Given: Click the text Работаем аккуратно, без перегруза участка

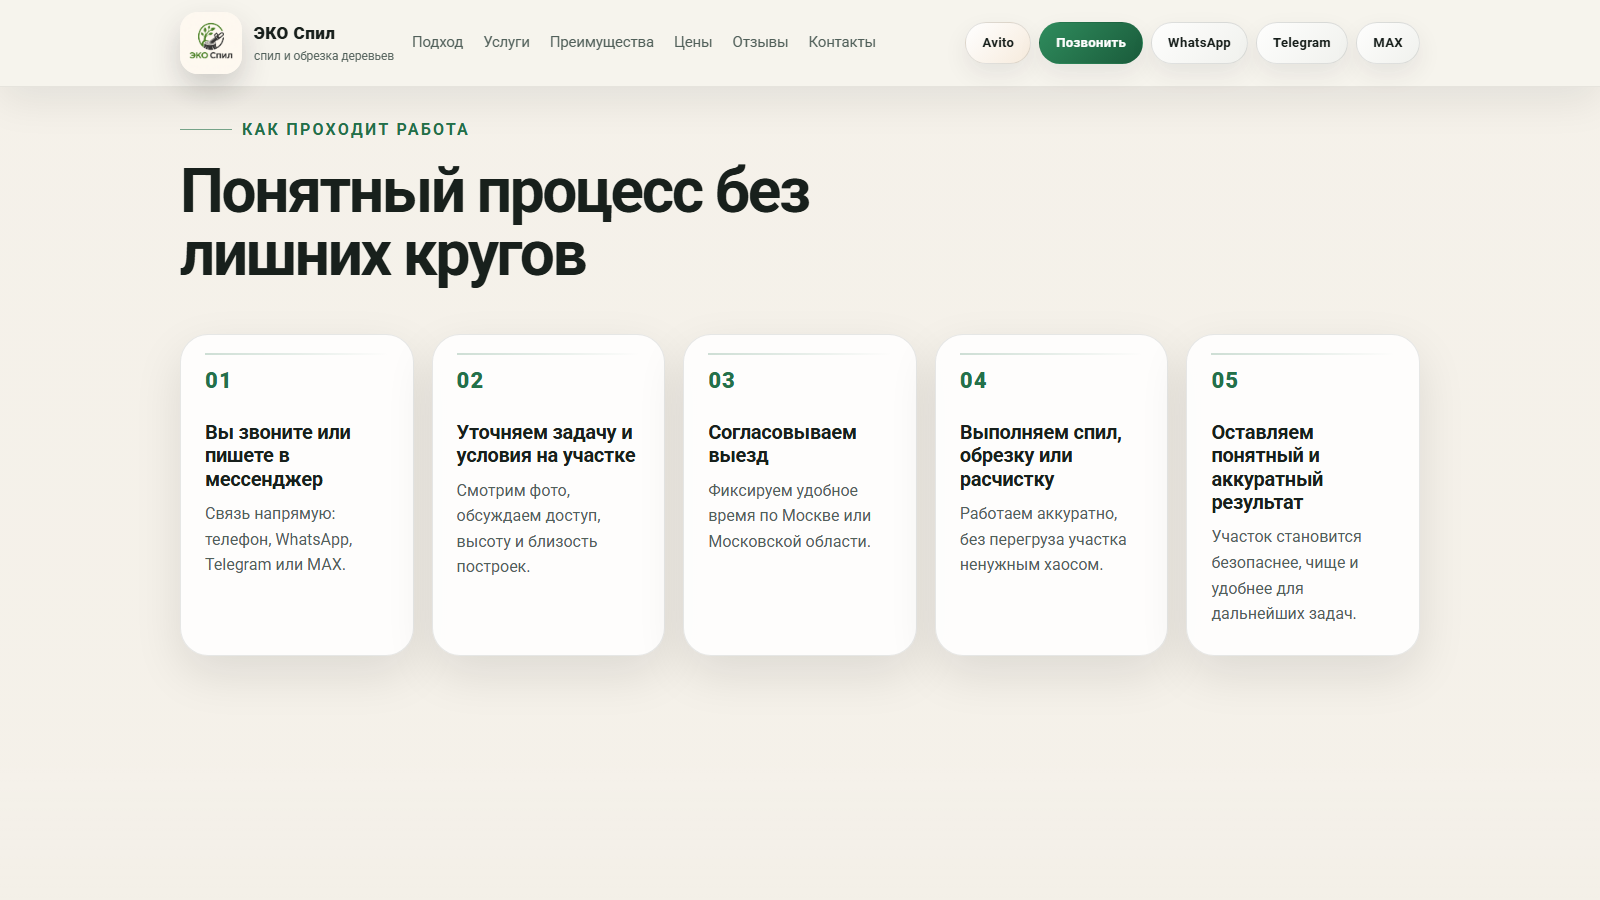Looking at the screenshot, I should (x=1043, y=539).
